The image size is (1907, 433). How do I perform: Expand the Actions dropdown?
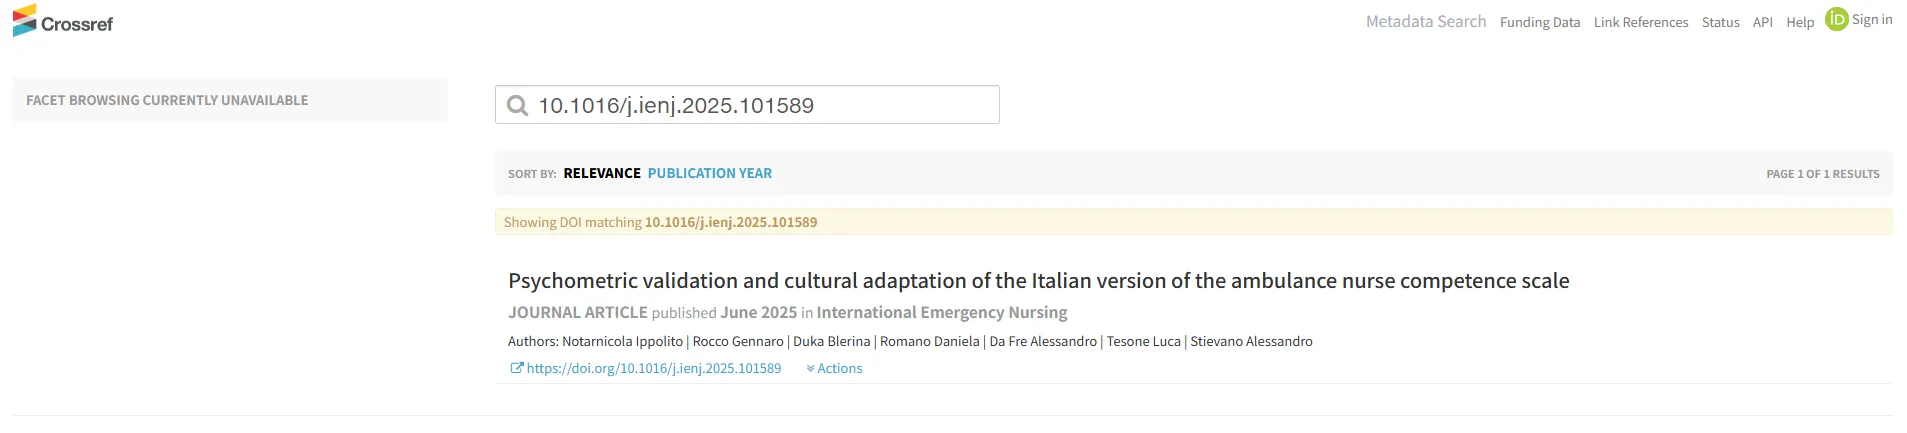coord(835,368)
